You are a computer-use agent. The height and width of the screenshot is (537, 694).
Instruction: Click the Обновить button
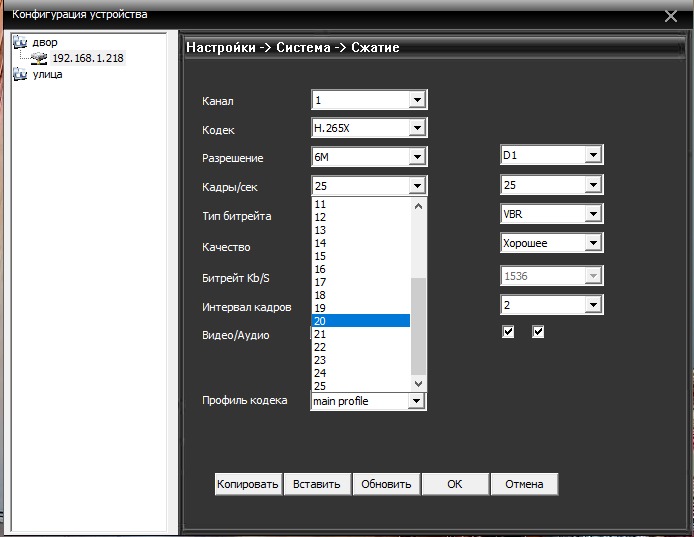click(386, 484)
